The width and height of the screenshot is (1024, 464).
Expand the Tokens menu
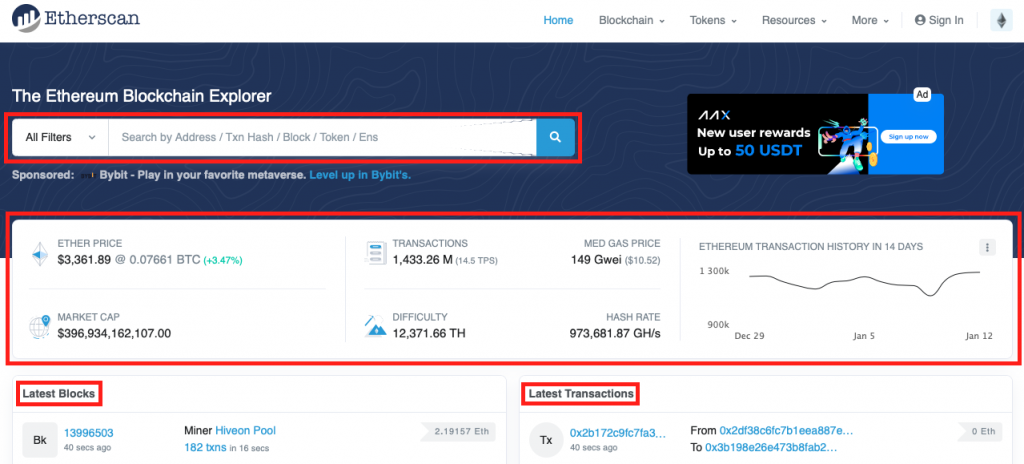(x=713, y=20)
